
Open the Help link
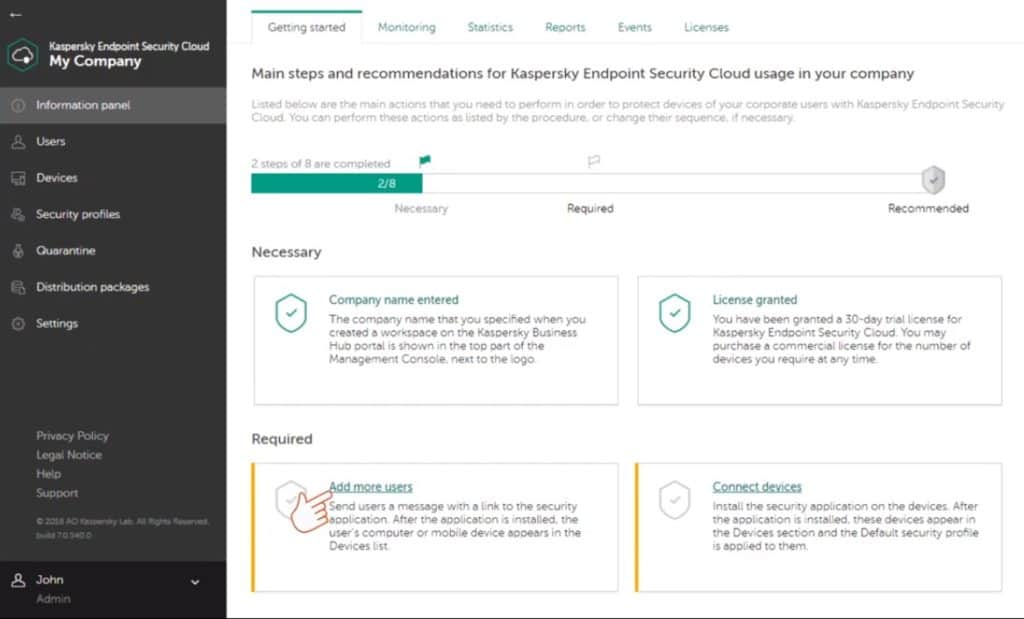pyautogui.click(x=48, y=473)
